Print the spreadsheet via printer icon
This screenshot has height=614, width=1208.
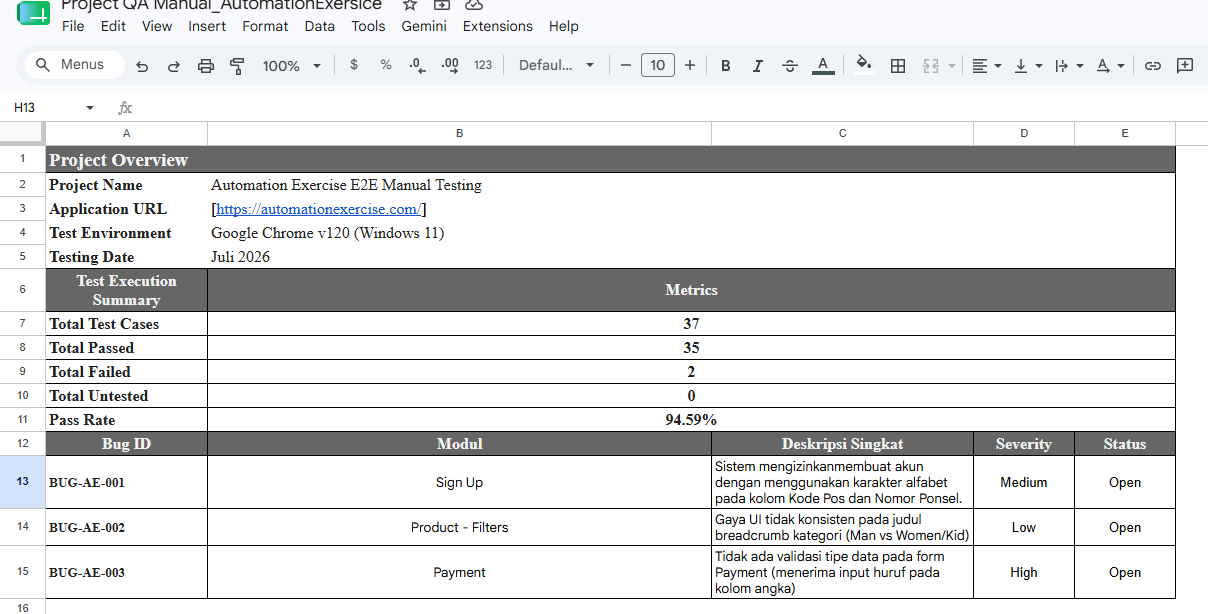click(x=206, y=66)
